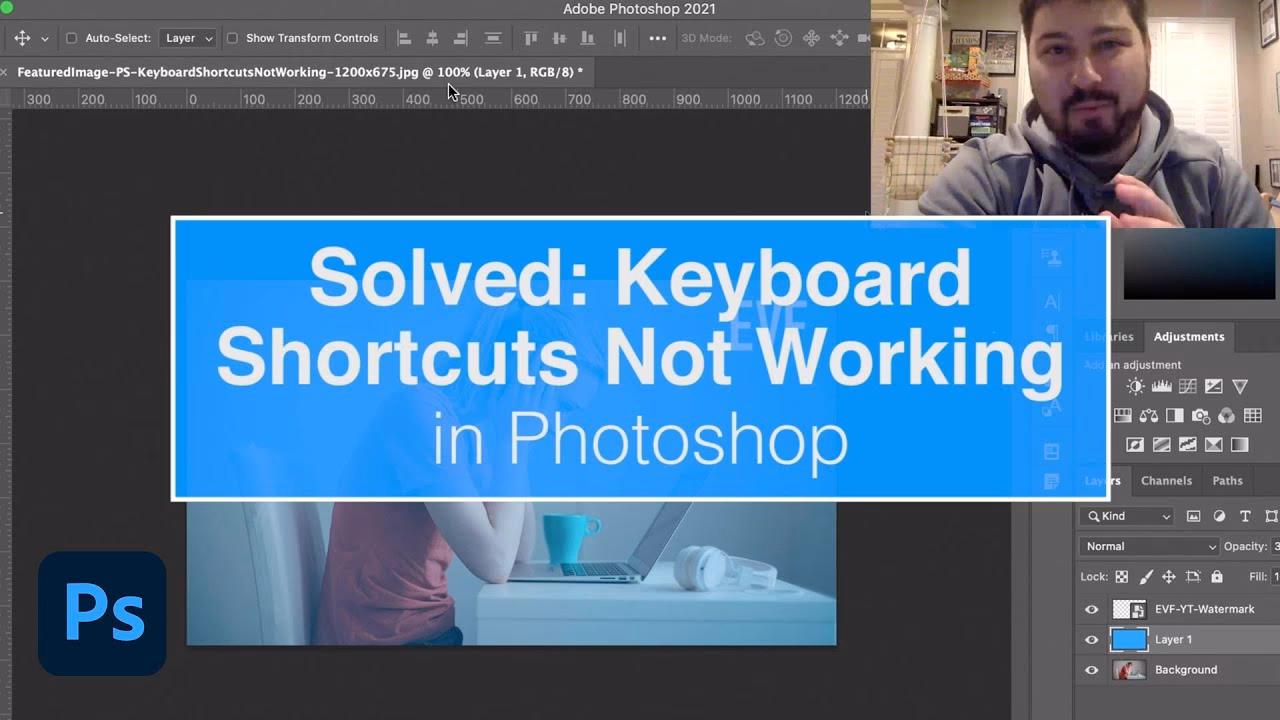
Task: Select the Photo Filter adjustment
Action: [x=1200, y=415]
